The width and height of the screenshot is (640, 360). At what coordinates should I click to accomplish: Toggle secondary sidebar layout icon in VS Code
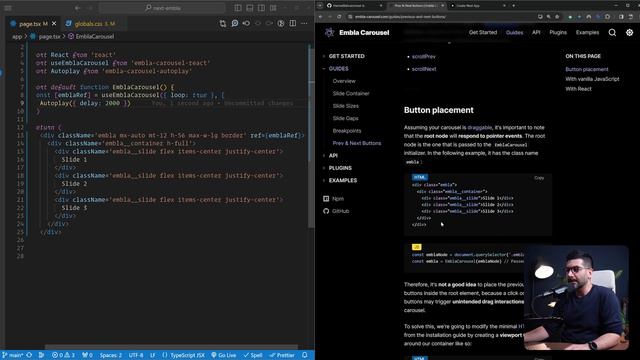coord(261,8)
